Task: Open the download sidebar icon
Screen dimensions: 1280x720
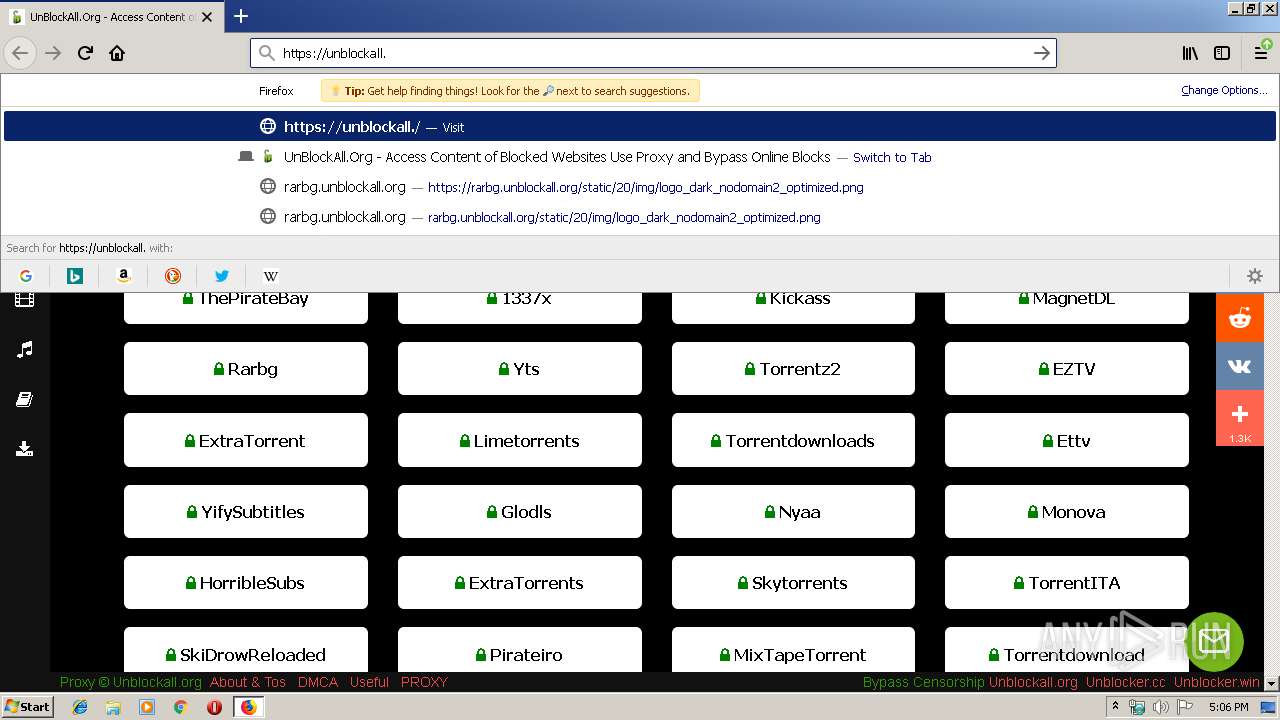Action: (x=25, y=449)
